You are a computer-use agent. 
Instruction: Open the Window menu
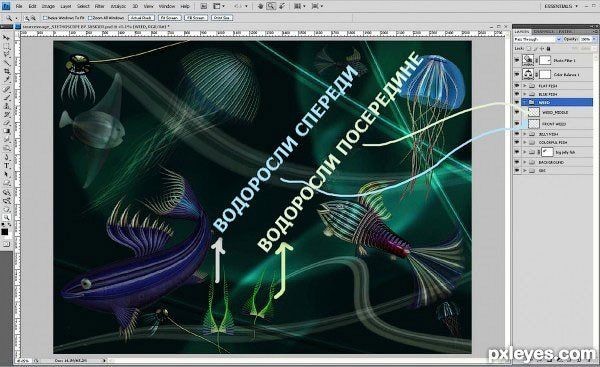click(x=166, y=6)
